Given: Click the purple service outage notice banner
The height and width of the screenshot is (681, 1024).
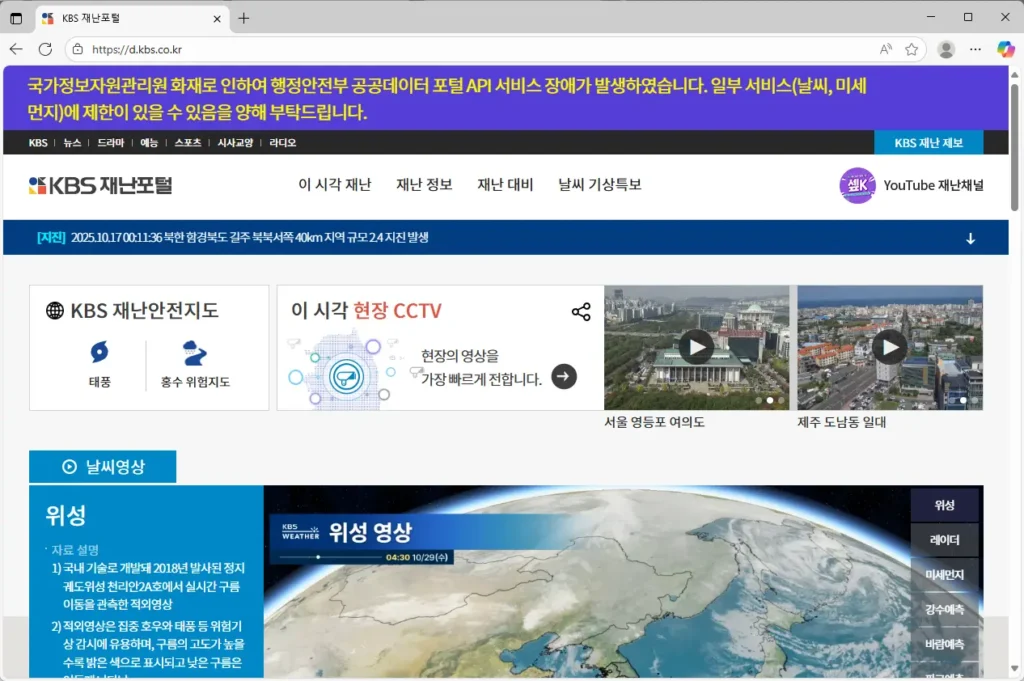Looking at the screenshot, I should point(505,98).
